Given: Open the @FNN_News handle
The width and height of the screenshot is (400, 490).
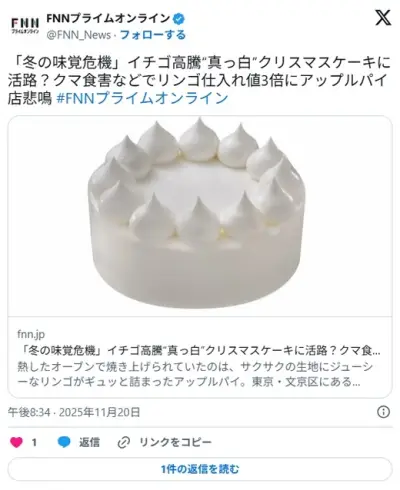Looking at the screenshot, I should pyautogui.click(x=79, y=35).
